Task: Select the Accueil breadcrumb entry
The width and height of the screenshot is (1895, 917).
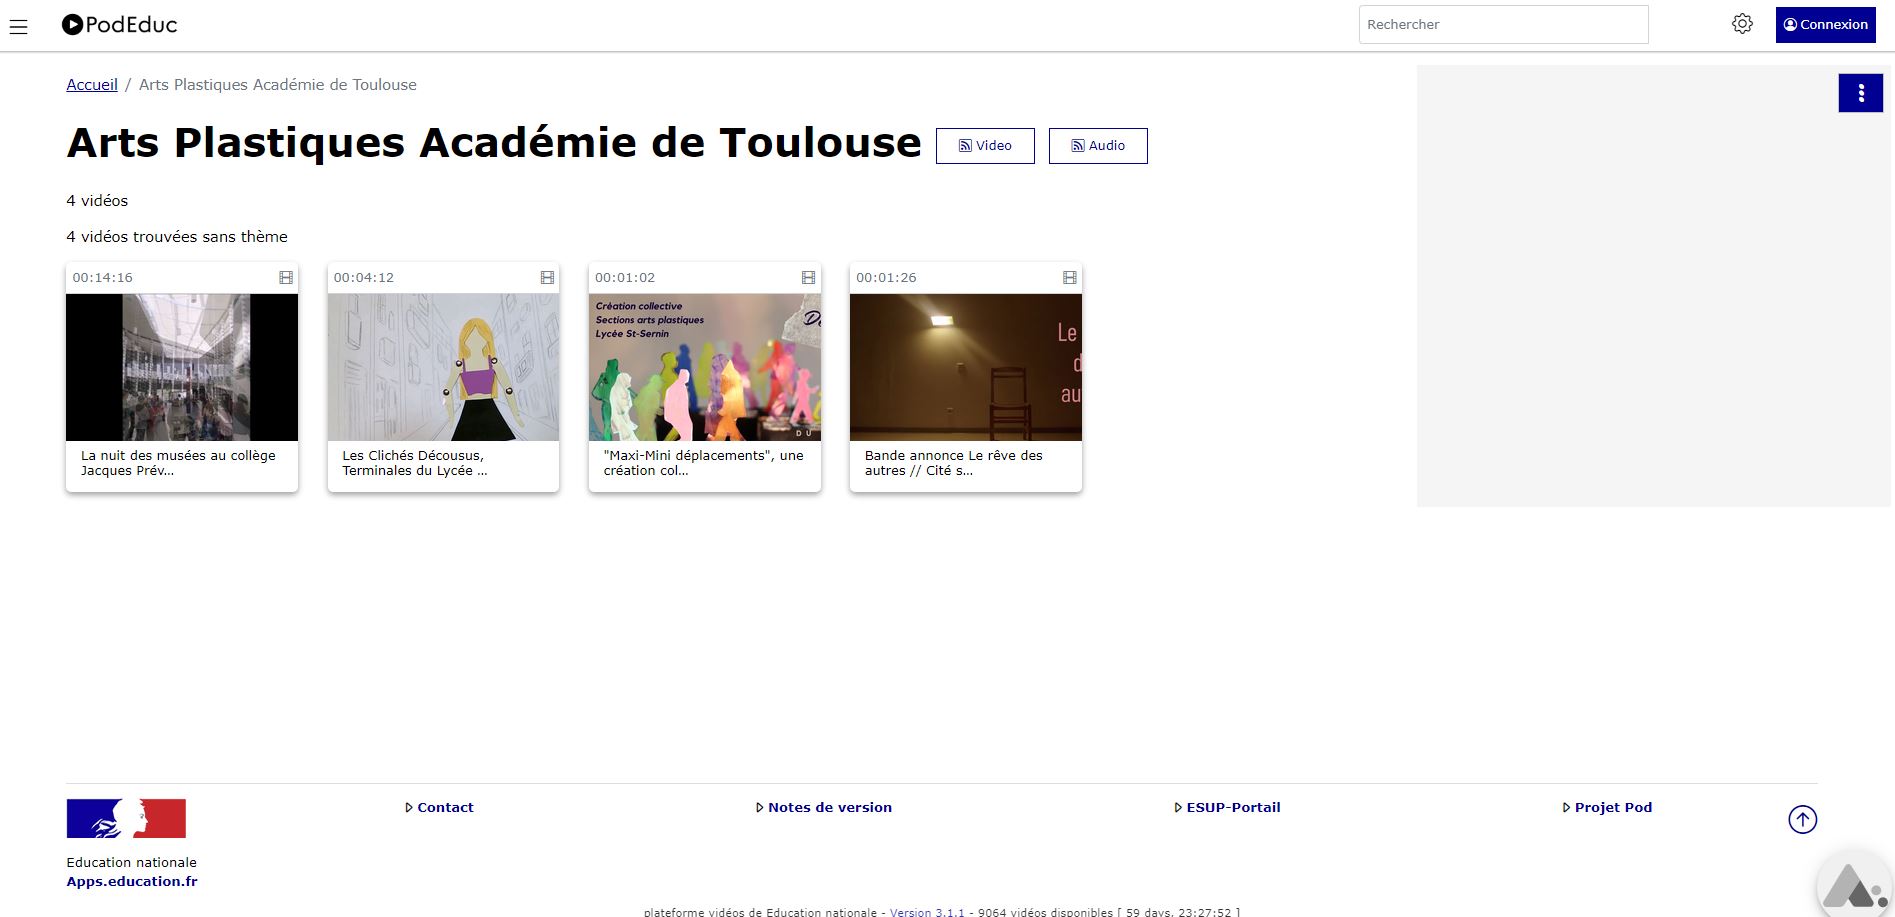Action: [x=91, y=84]
